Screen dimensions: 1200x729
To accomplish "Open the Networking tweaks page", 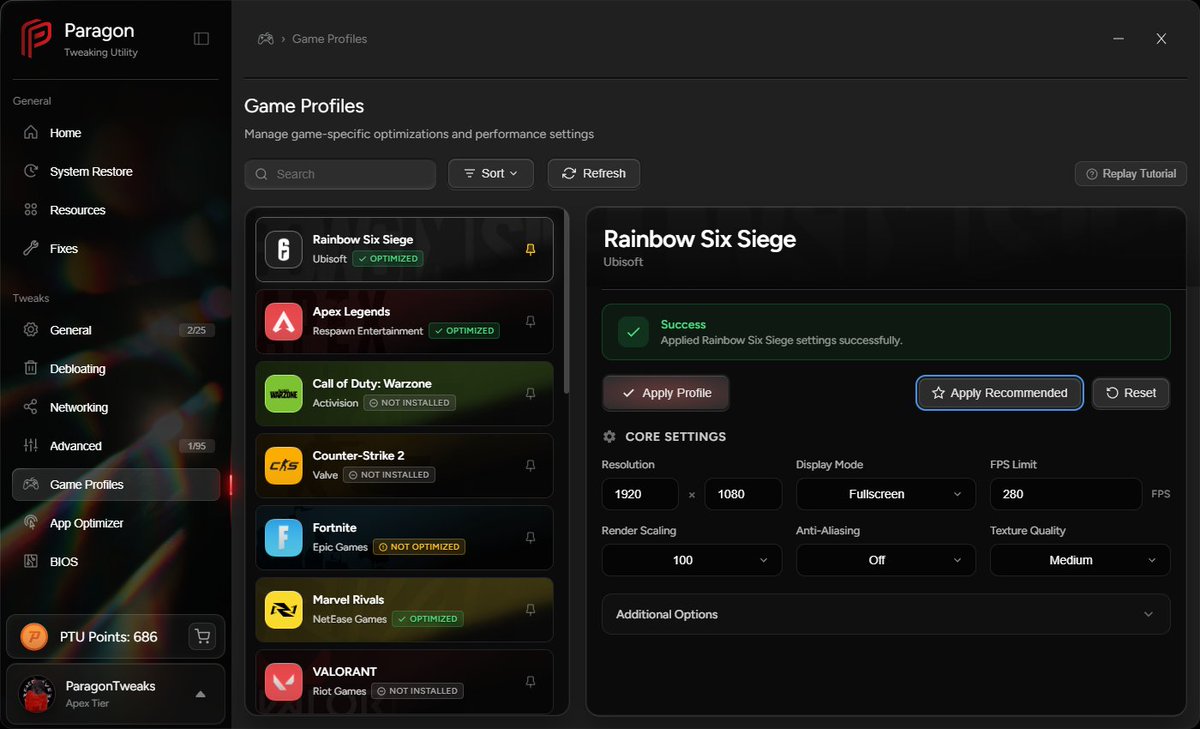I will click(x=116, y=407).
